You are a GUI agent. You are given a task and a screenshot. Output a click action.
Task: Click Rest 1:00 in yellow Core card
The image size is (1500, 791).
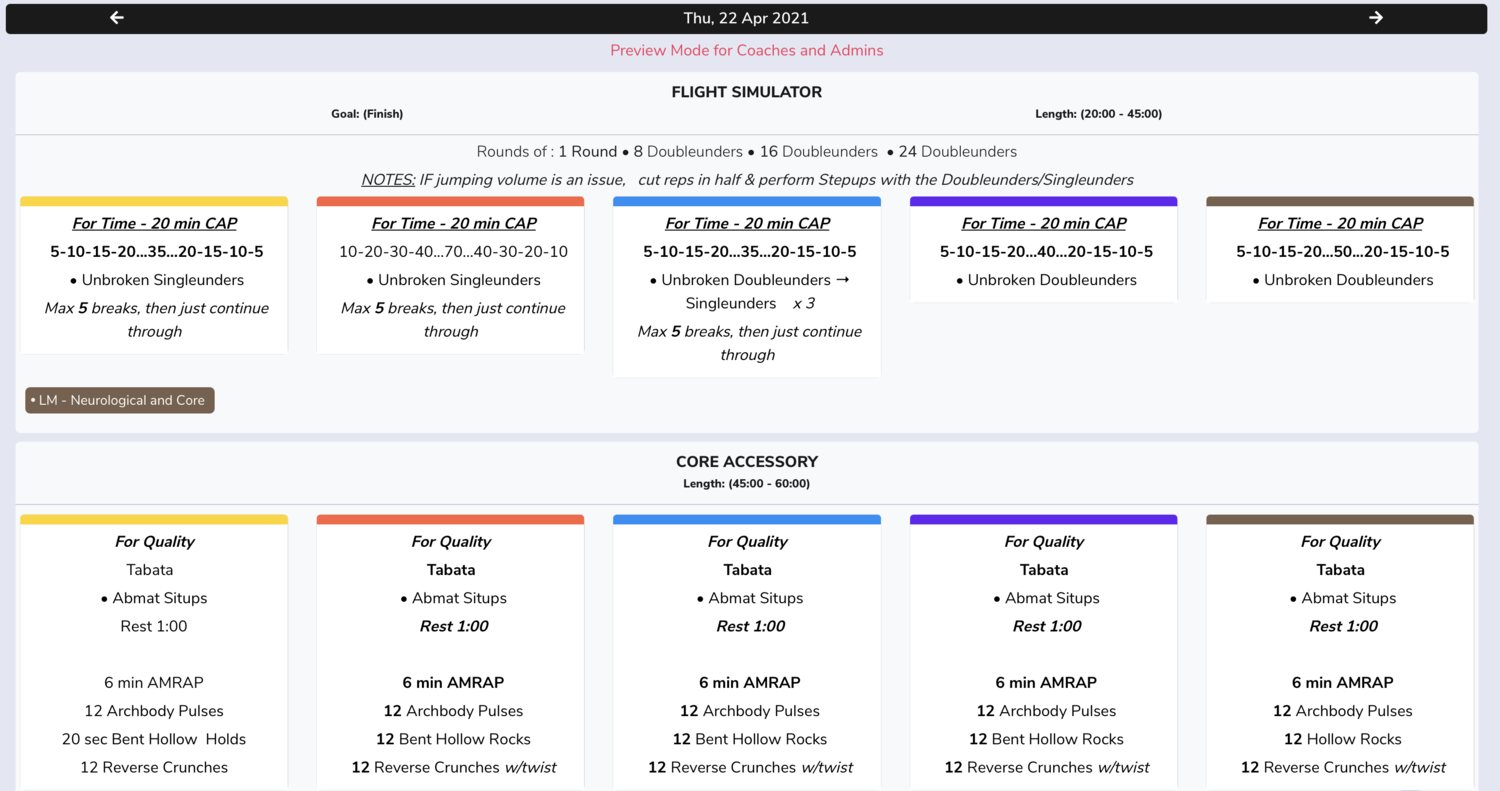point(154,626)
